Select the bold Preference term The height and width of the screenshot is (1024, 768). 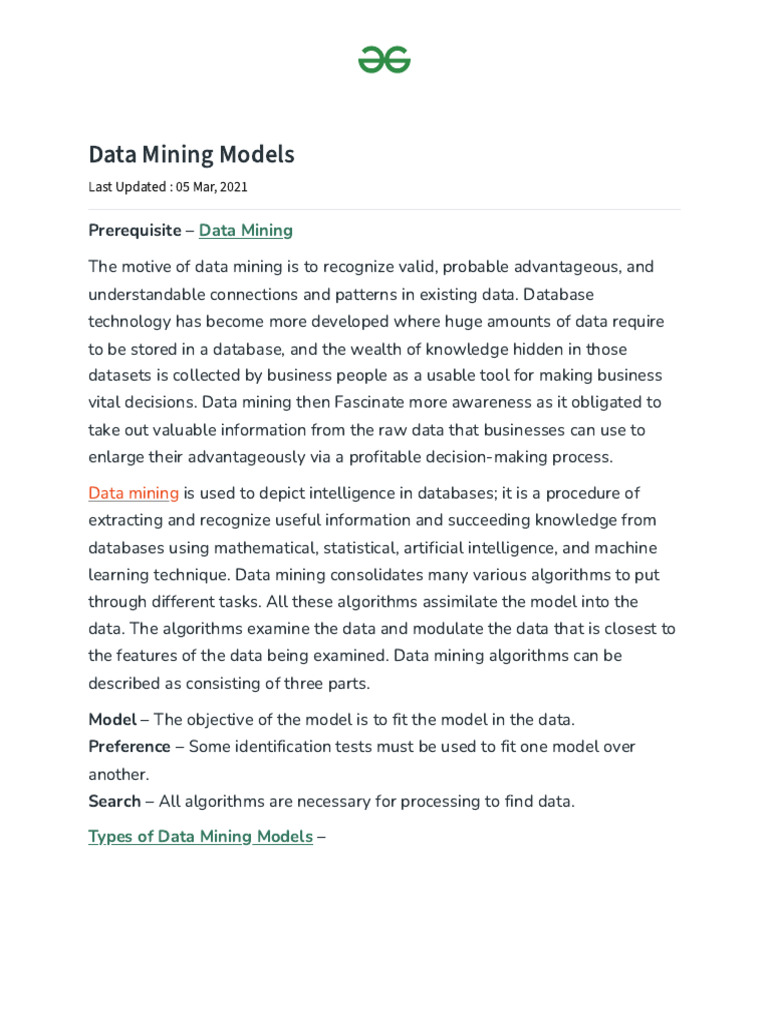coord(129,747)
